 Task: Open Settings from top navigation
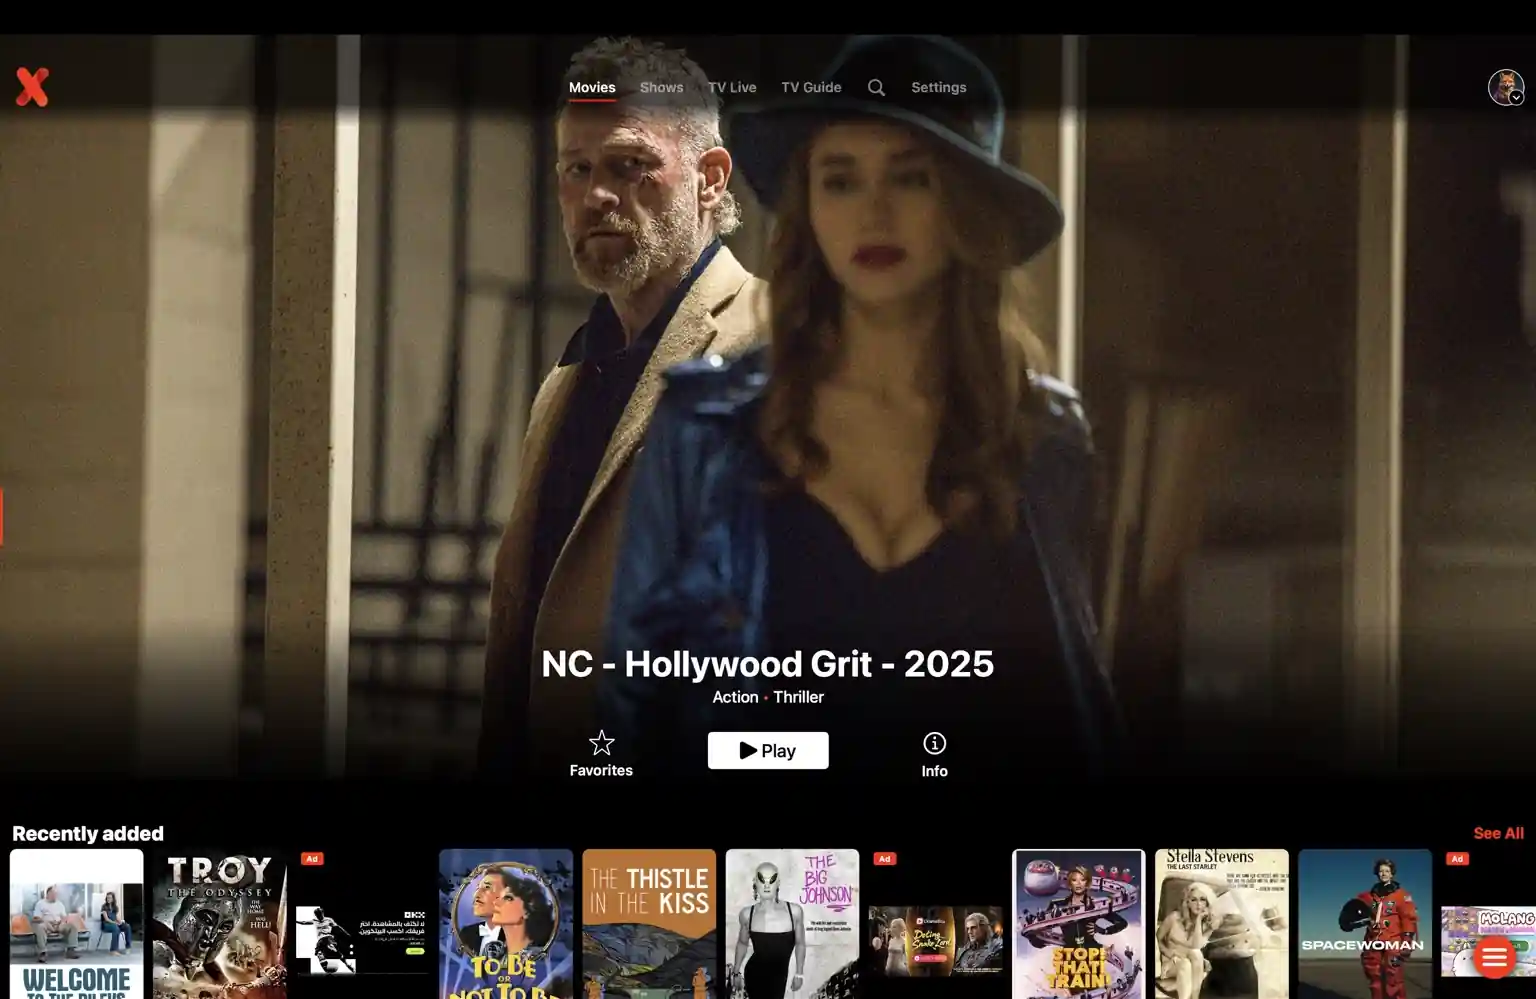(938, 87)
